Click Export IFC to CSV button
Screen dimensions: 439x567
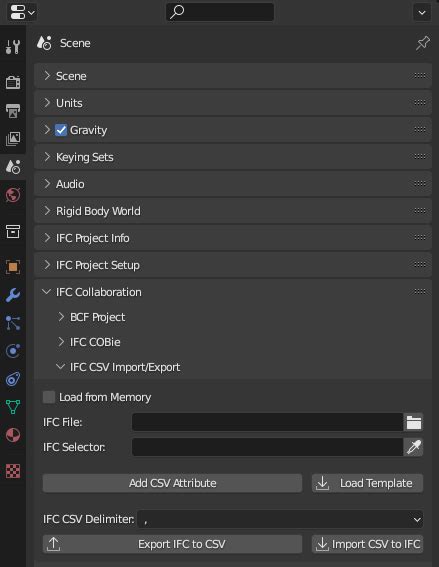tap(172, 544)
